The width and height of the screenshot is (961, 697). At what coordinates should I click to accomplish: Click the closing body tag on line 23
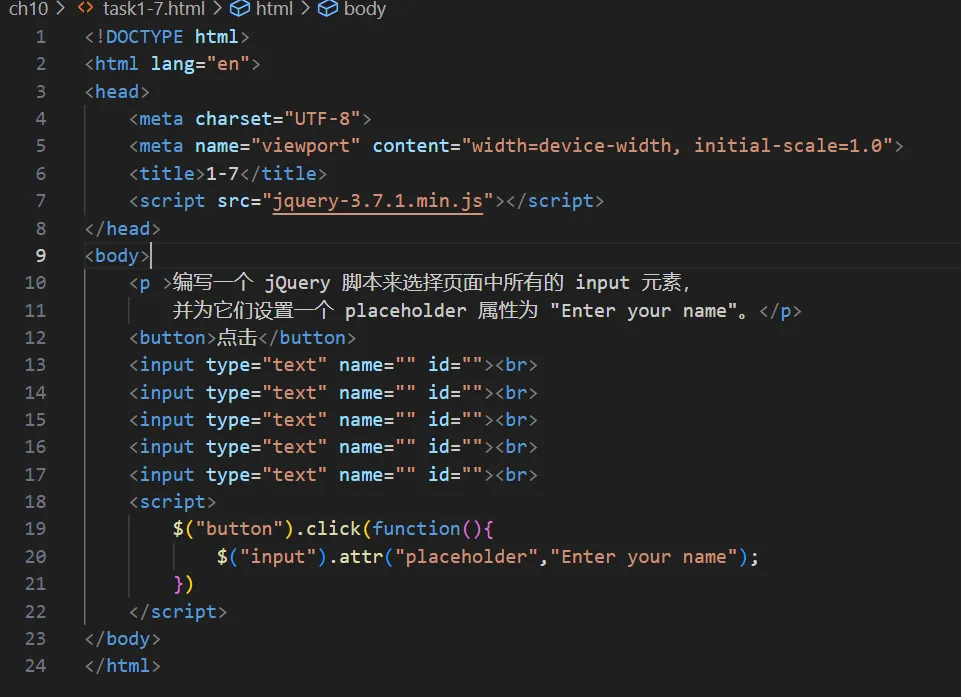pyautogui.click(x=123, y=639)
